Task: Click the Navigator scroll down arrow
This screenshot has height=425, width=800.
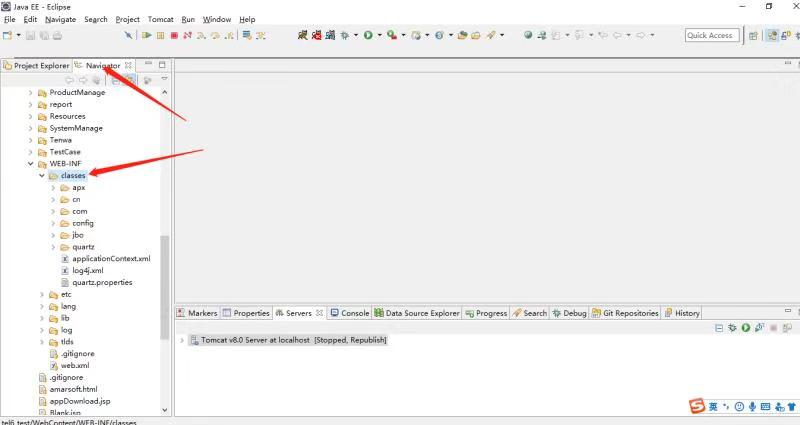Action: 164,410
